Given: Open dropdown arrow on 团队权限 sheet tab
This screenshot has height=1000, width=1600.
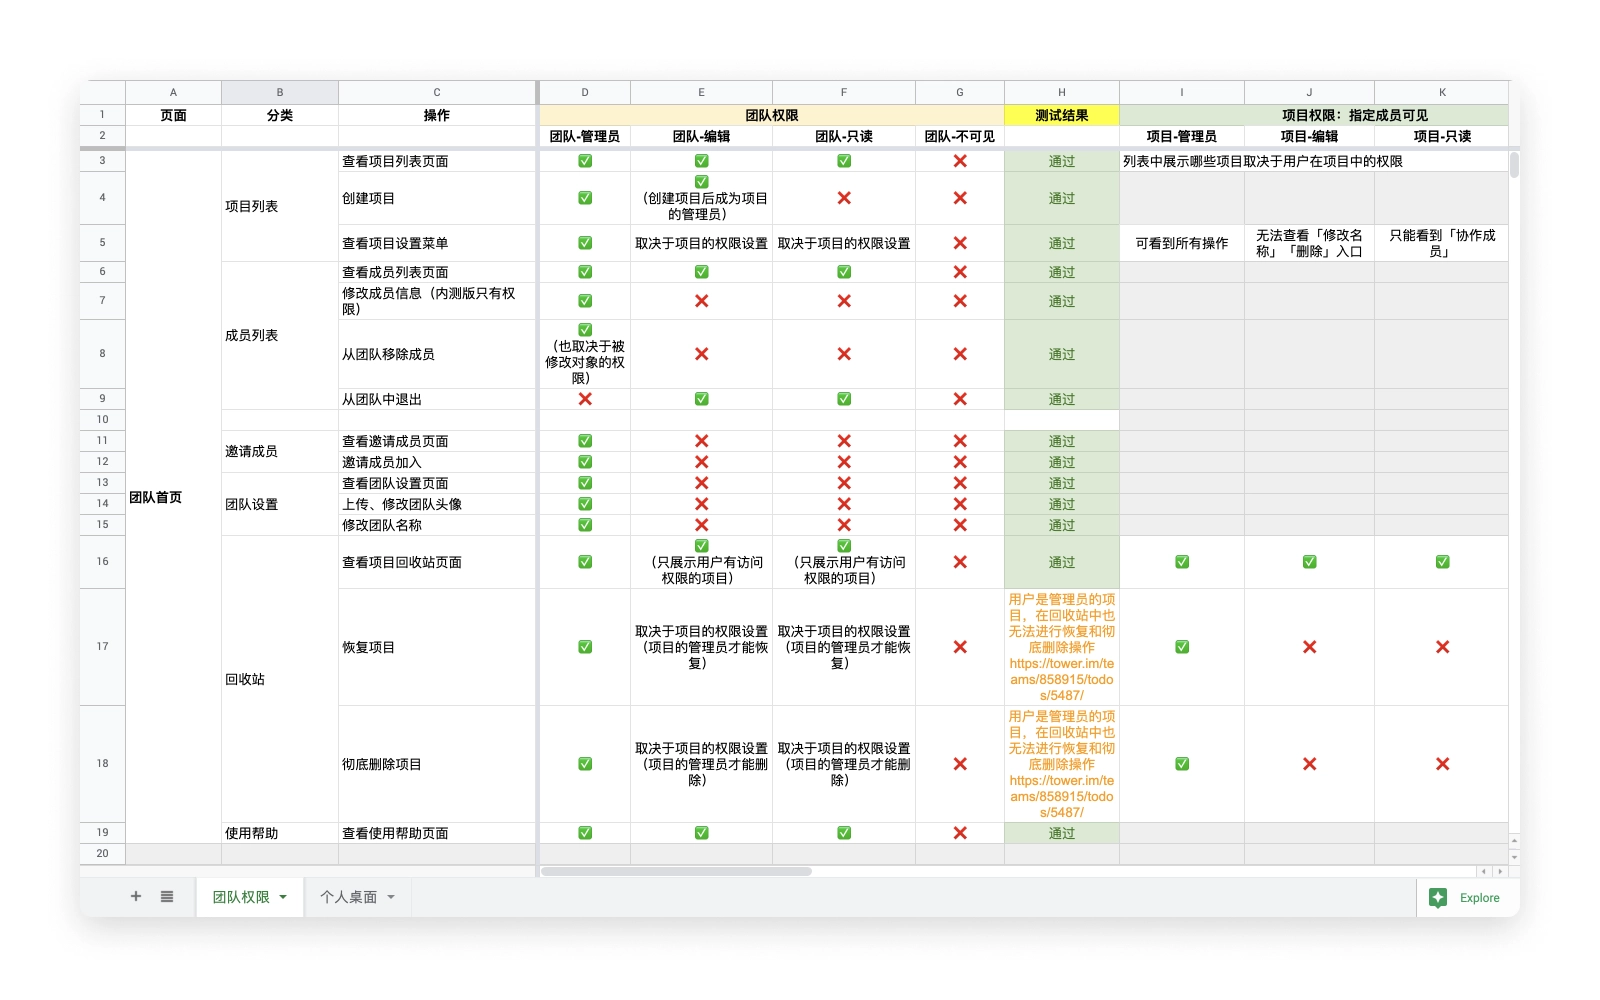Looking at the screenshot, I should [284, 898].
